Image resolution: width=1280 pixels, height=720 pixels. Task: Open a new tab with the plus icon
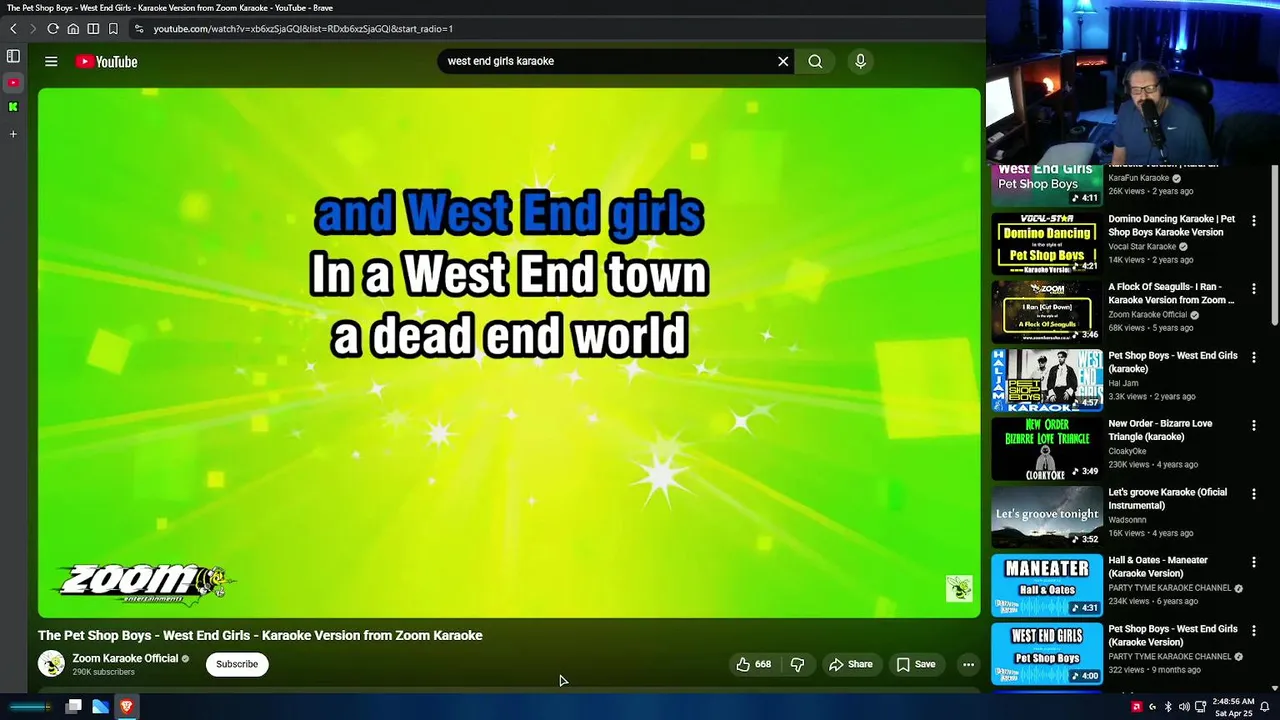pos(13,134)
